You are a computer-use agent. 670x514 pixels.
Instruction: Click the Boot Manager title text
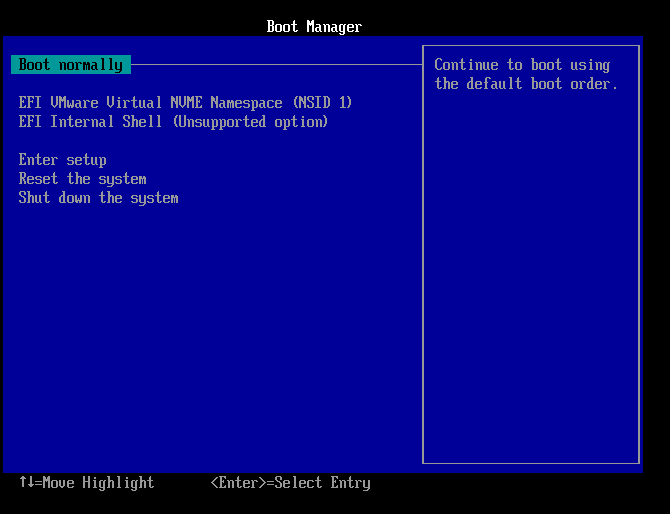314,27
